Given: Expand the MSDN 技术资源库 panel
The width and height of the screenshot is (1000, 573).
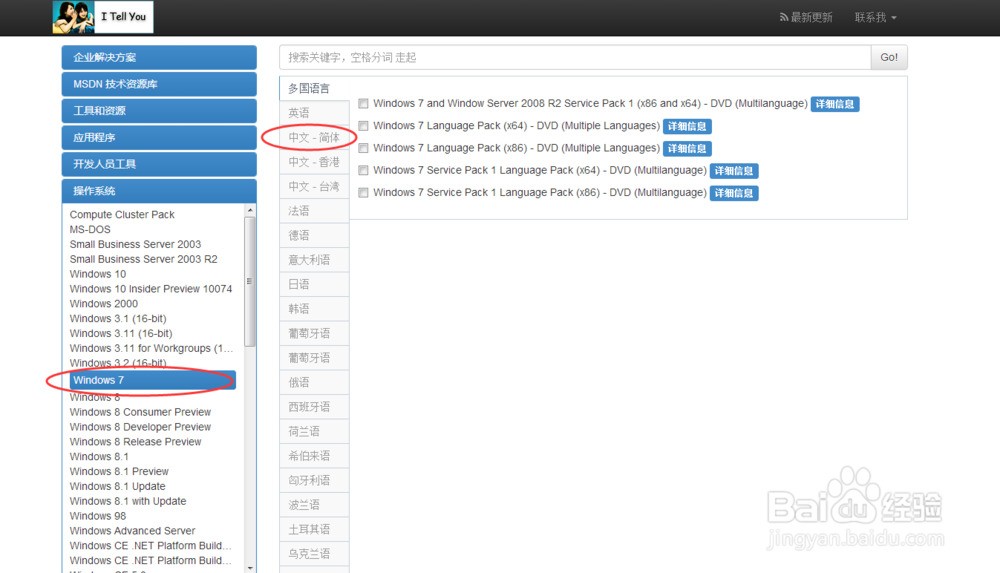Looking at the screenshot, I should (x=159, y=84).
